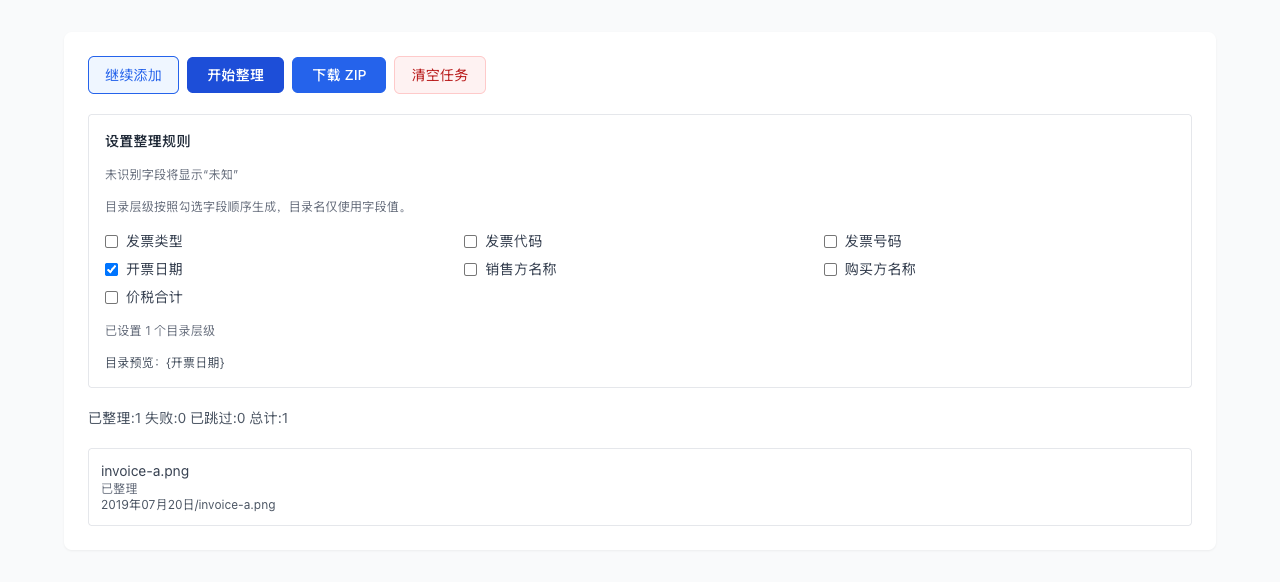Click the 下载 ZIP button

coord(338,75)
